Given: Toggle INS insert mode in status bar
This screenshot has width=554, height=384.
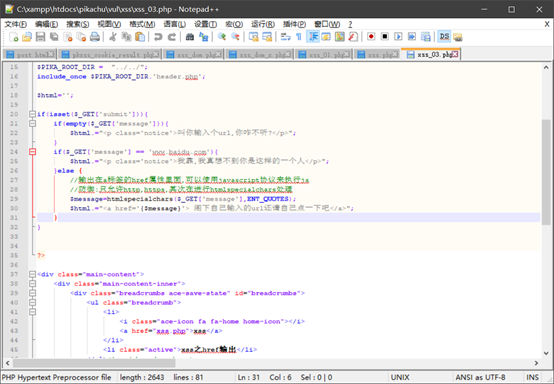Looking at the screenshot, I should coord(533,377).
